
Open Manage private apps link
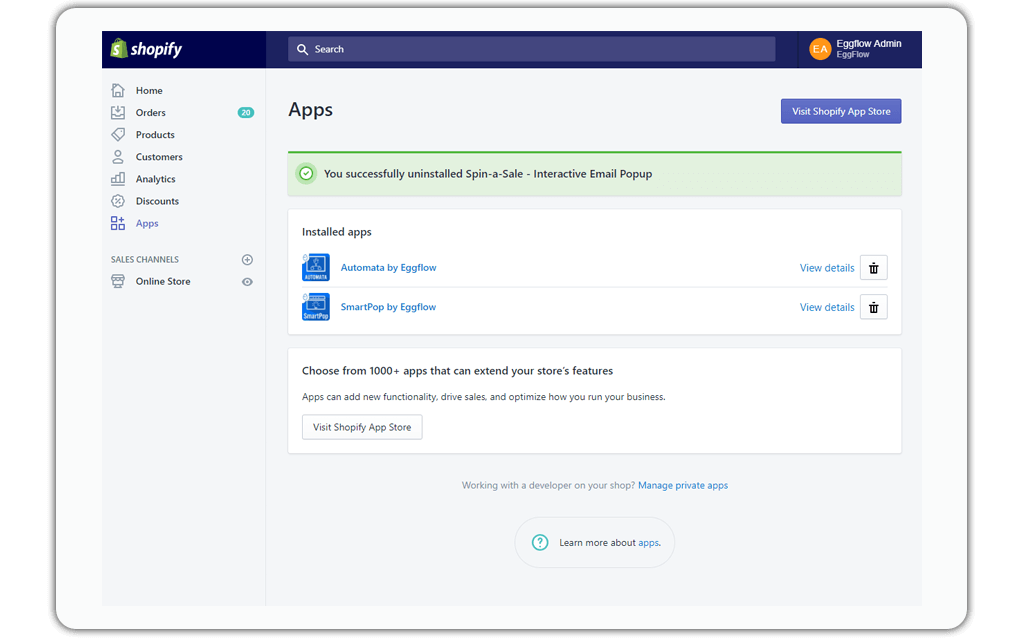tap(683, 485)
